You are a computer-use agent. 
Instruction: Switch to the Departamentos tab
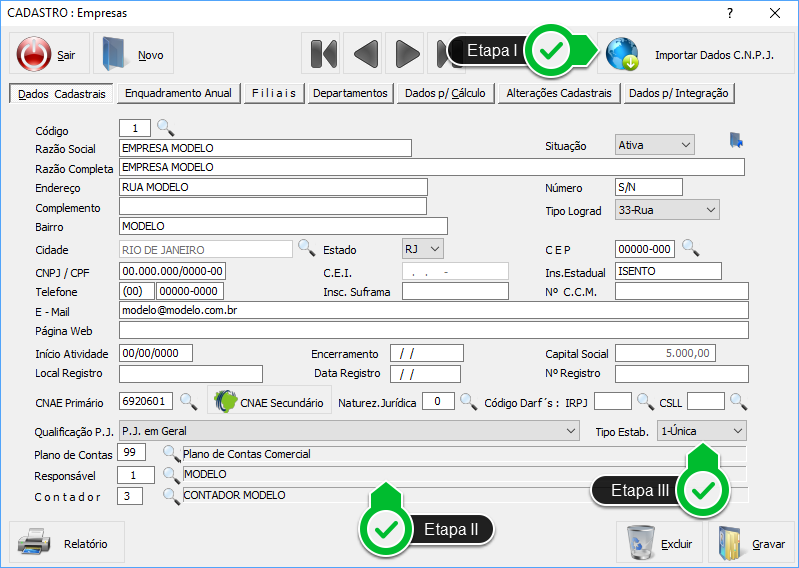point(351,93)
